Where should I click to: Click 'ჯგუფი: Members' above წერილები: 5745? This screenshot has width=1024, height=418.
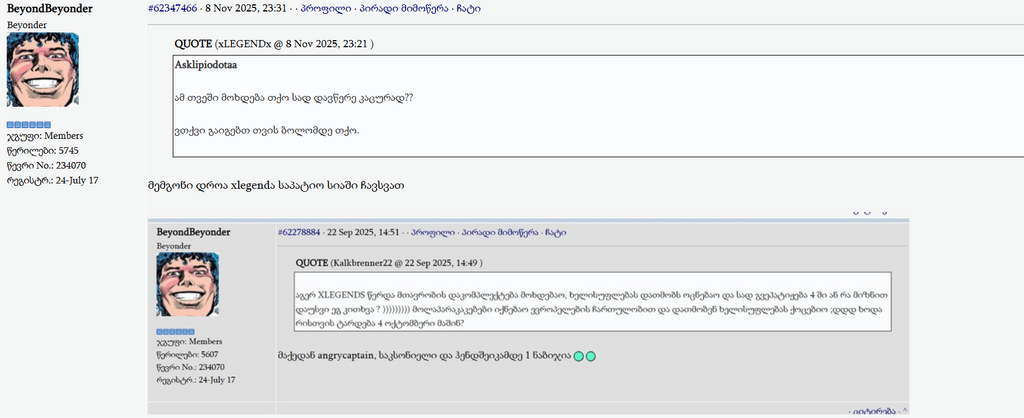tap(45, 136)
